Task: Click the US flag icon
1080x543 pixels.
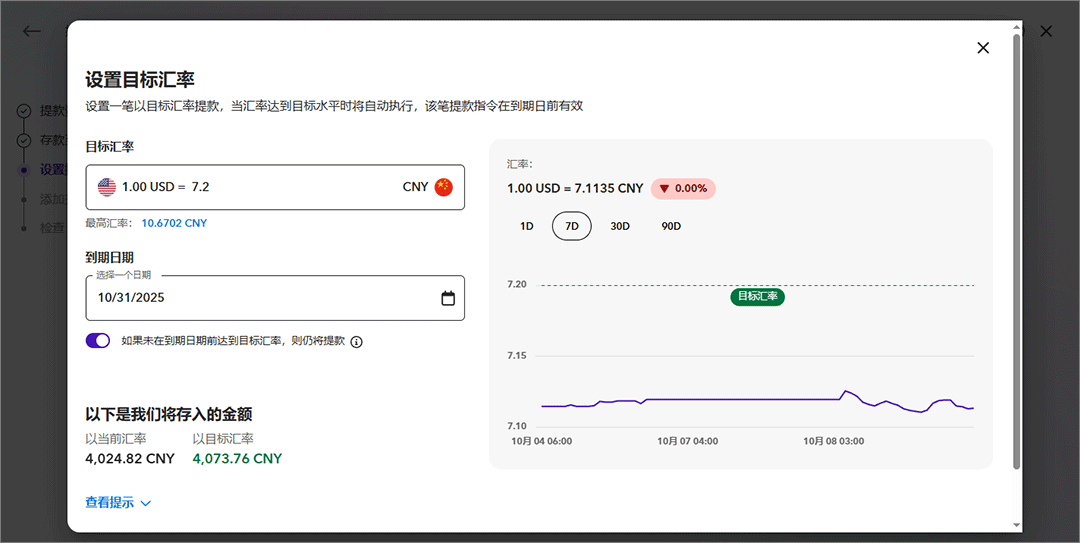Action: [x=107, y=187]
